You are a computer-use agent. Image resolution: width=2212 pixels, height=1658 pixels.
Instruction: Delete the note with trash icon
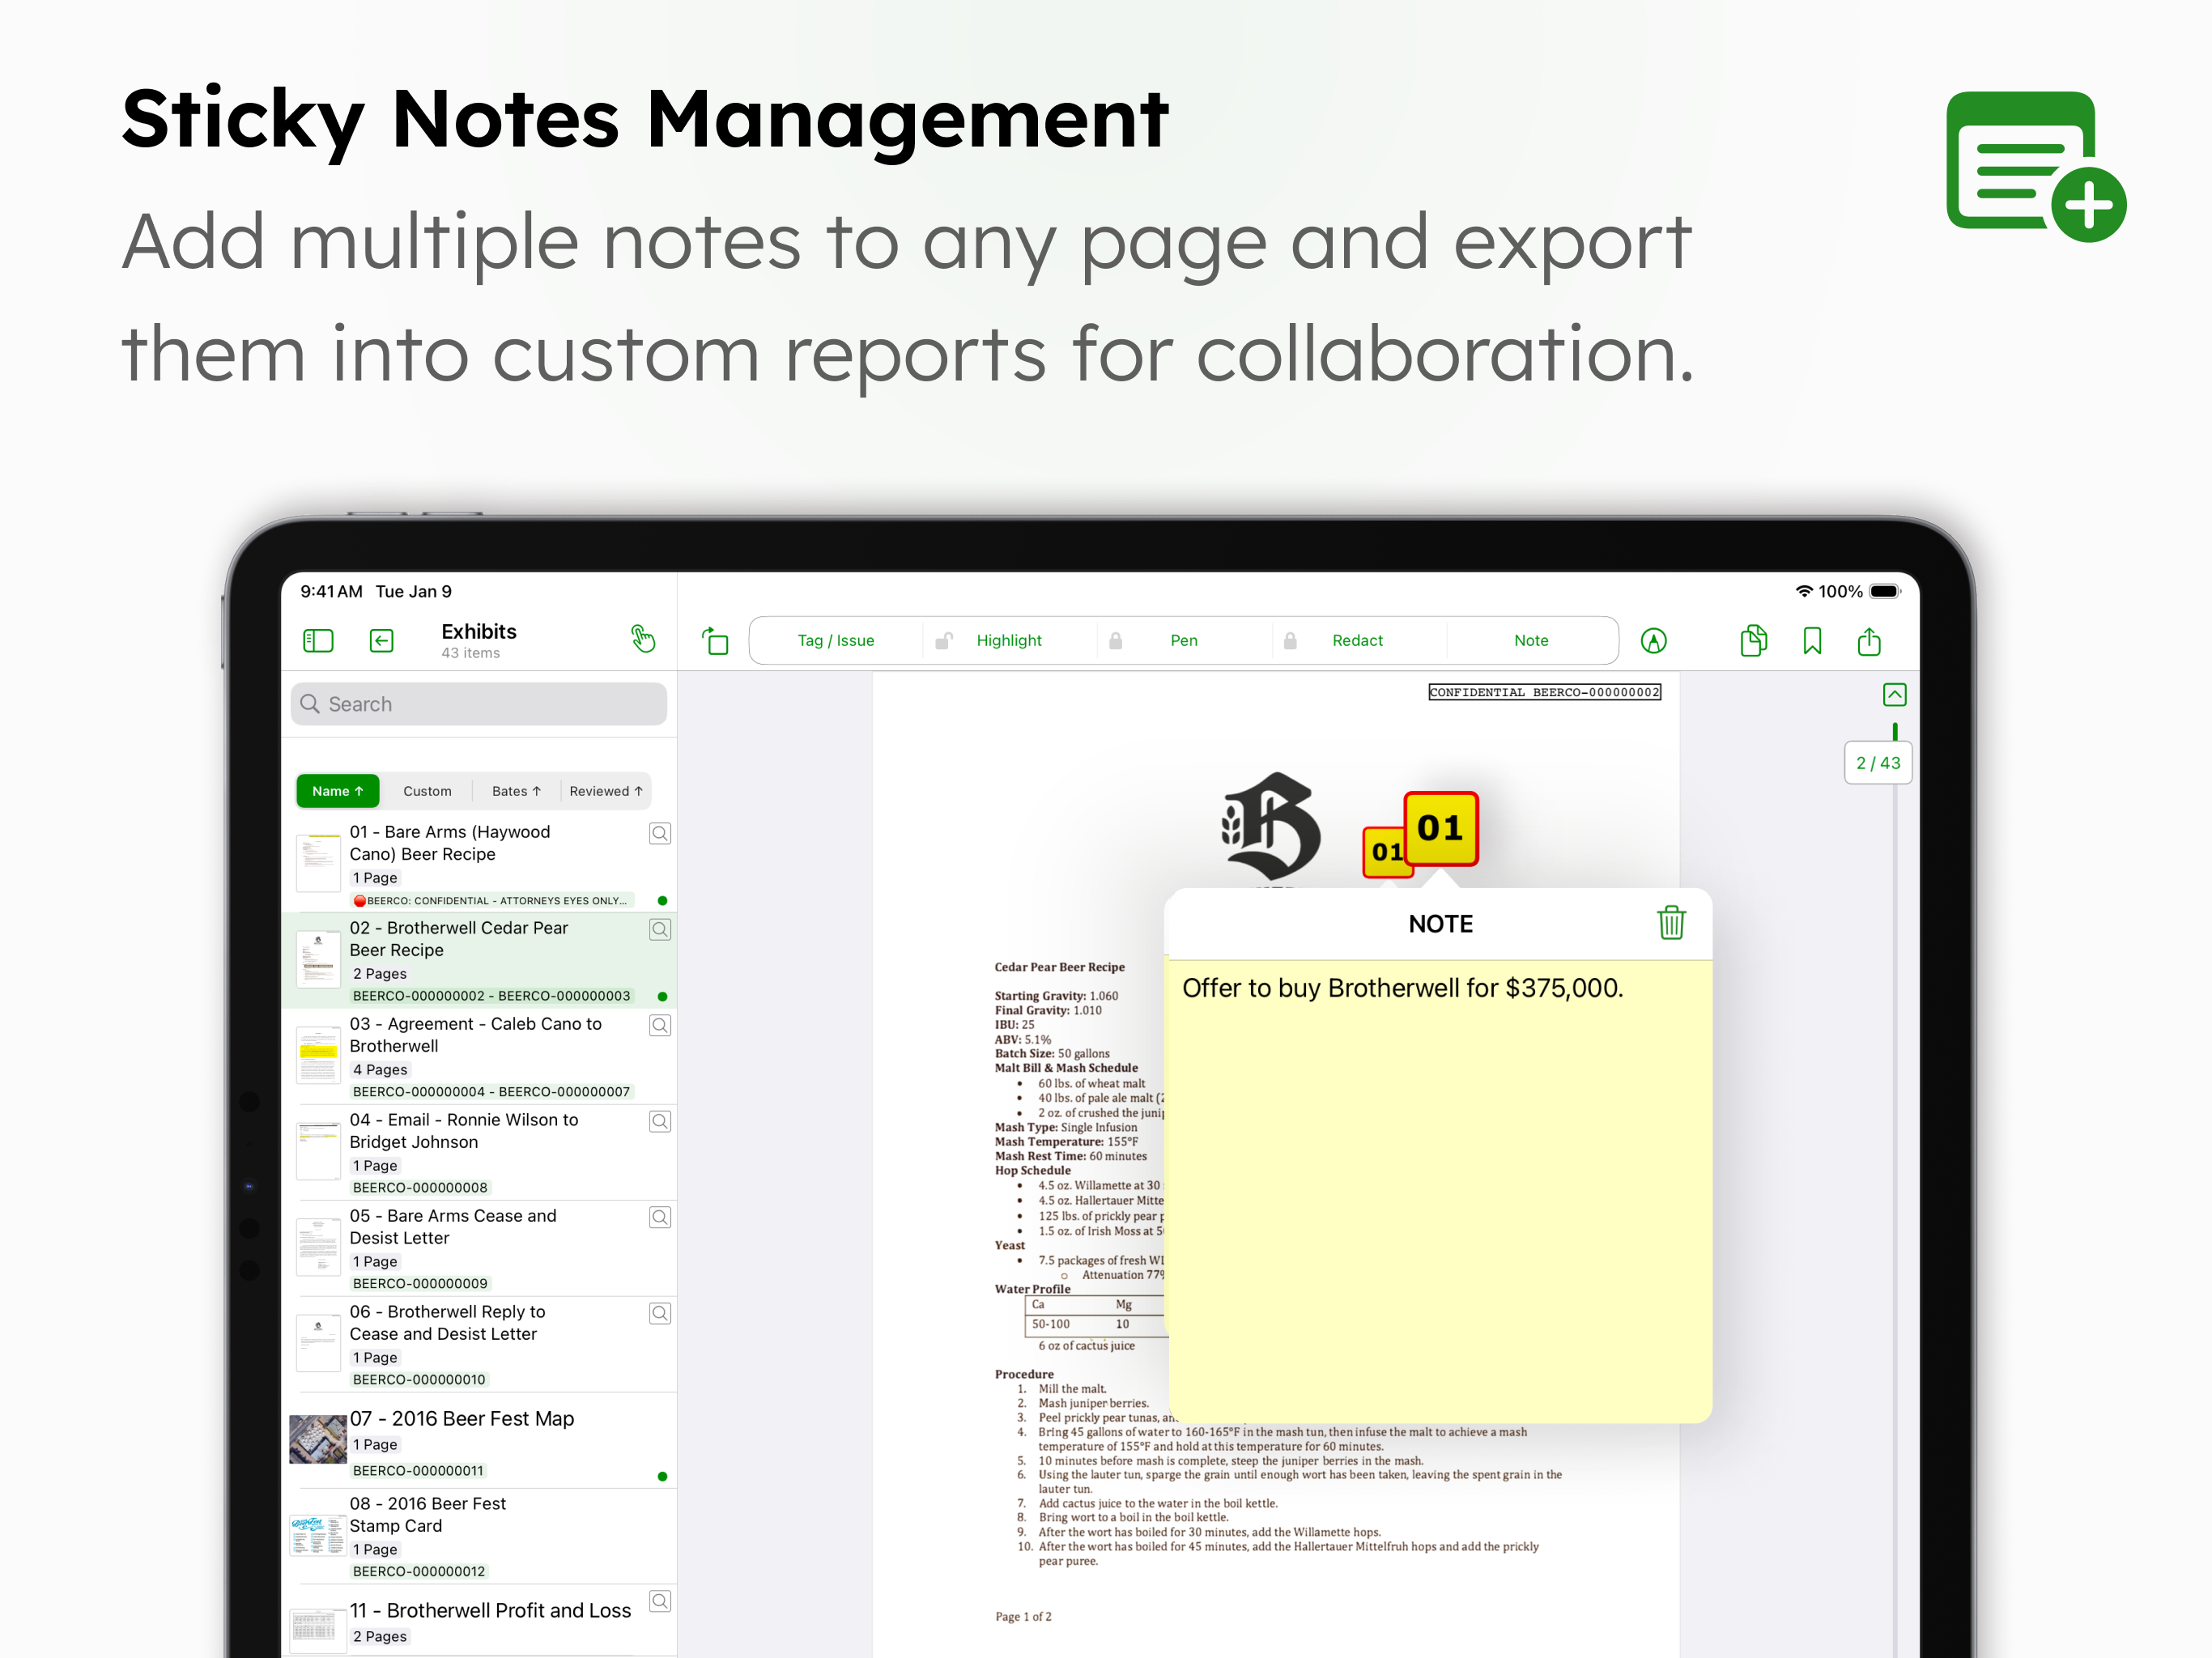coord(1671,922)
